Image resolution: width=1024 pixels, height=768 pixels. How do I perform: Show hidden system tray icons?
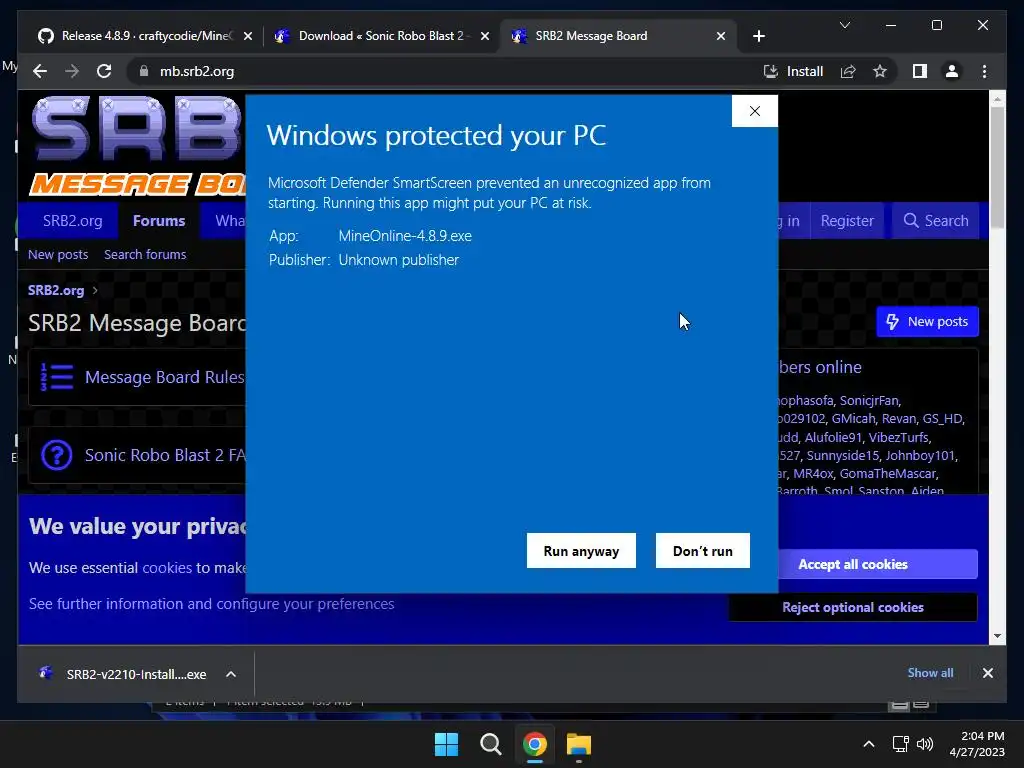[869, 744]
